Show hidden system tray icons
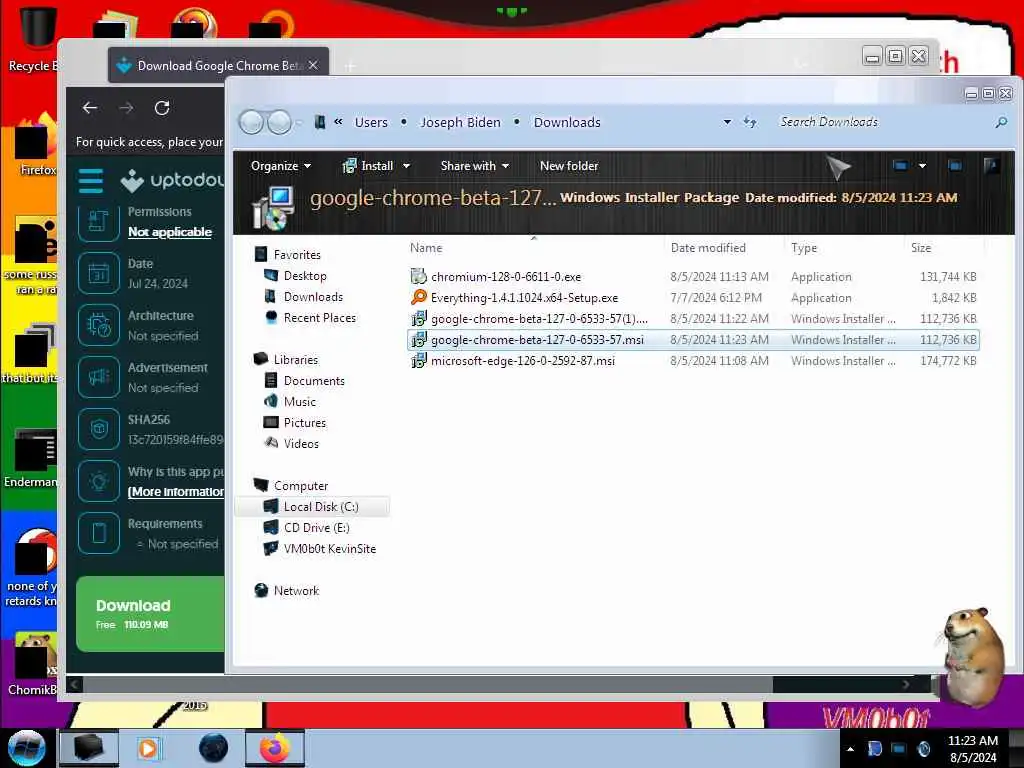Screen dimensions: 1024x768 click(x=850, y=749)
